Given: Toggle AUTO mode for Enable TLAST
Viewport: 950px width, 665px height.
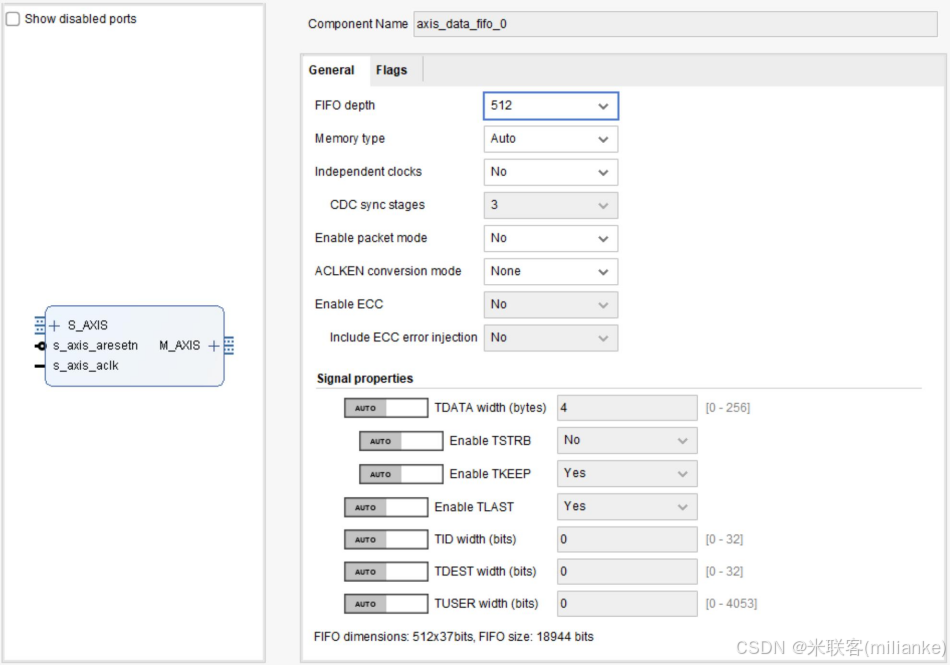Looking at the screenshot, I should pos(385,507).
